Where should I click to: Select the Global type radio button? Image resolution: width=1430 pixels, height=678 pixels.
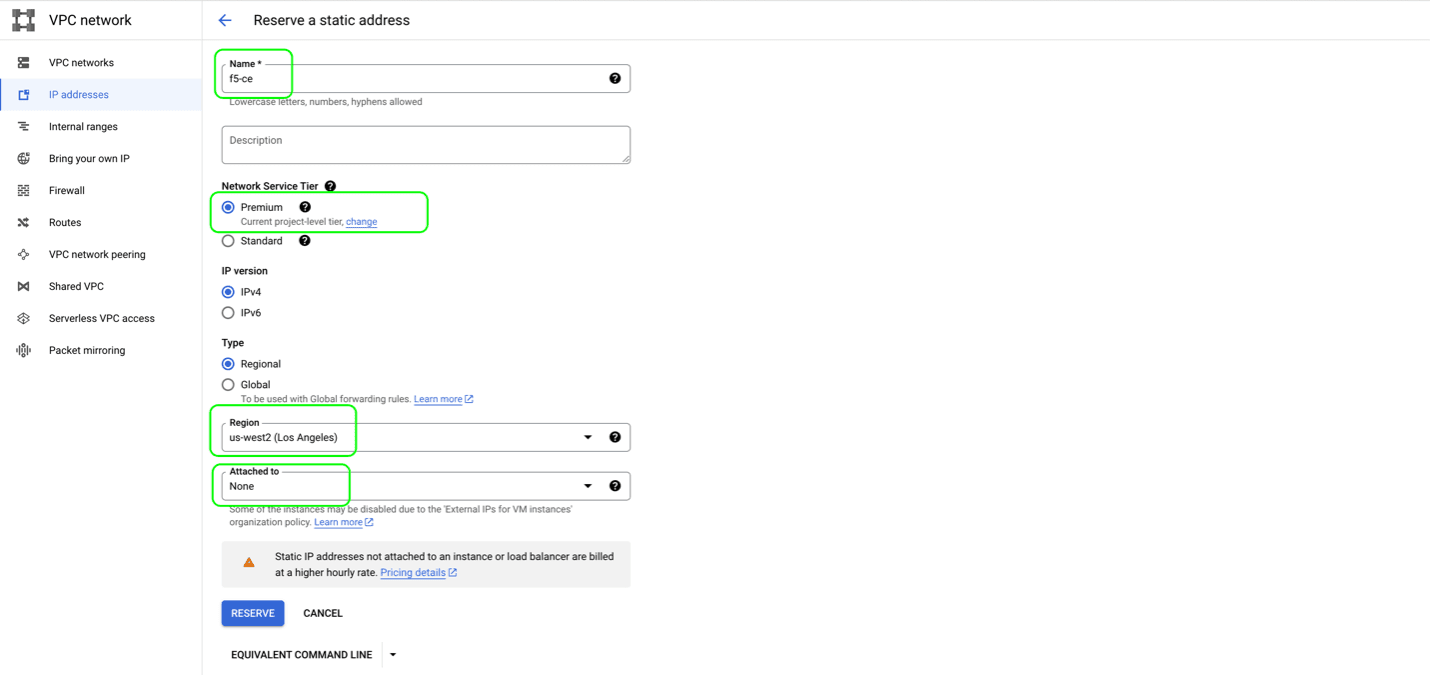(228, 385)
